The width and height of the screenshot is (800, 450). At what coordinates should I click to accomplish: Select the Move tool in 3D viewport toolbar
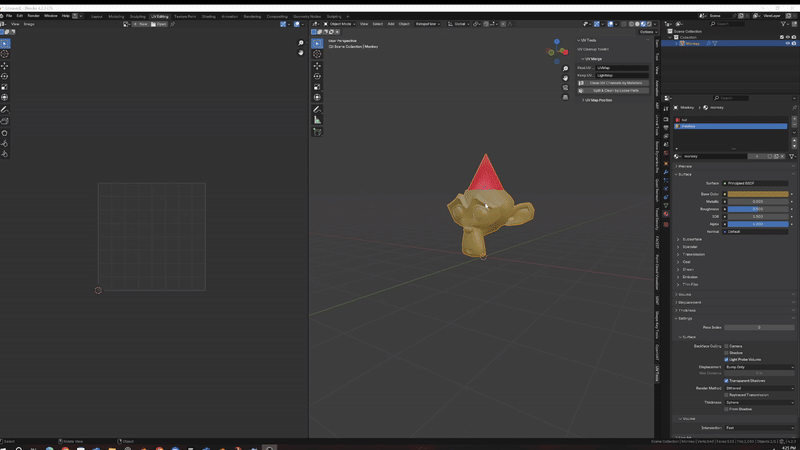317,66
